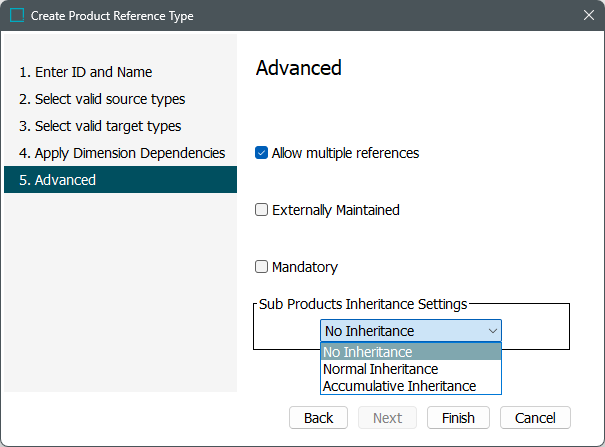Close the Create Product Reference Type dialog
The image size is (605, 447).
point(588,15)
